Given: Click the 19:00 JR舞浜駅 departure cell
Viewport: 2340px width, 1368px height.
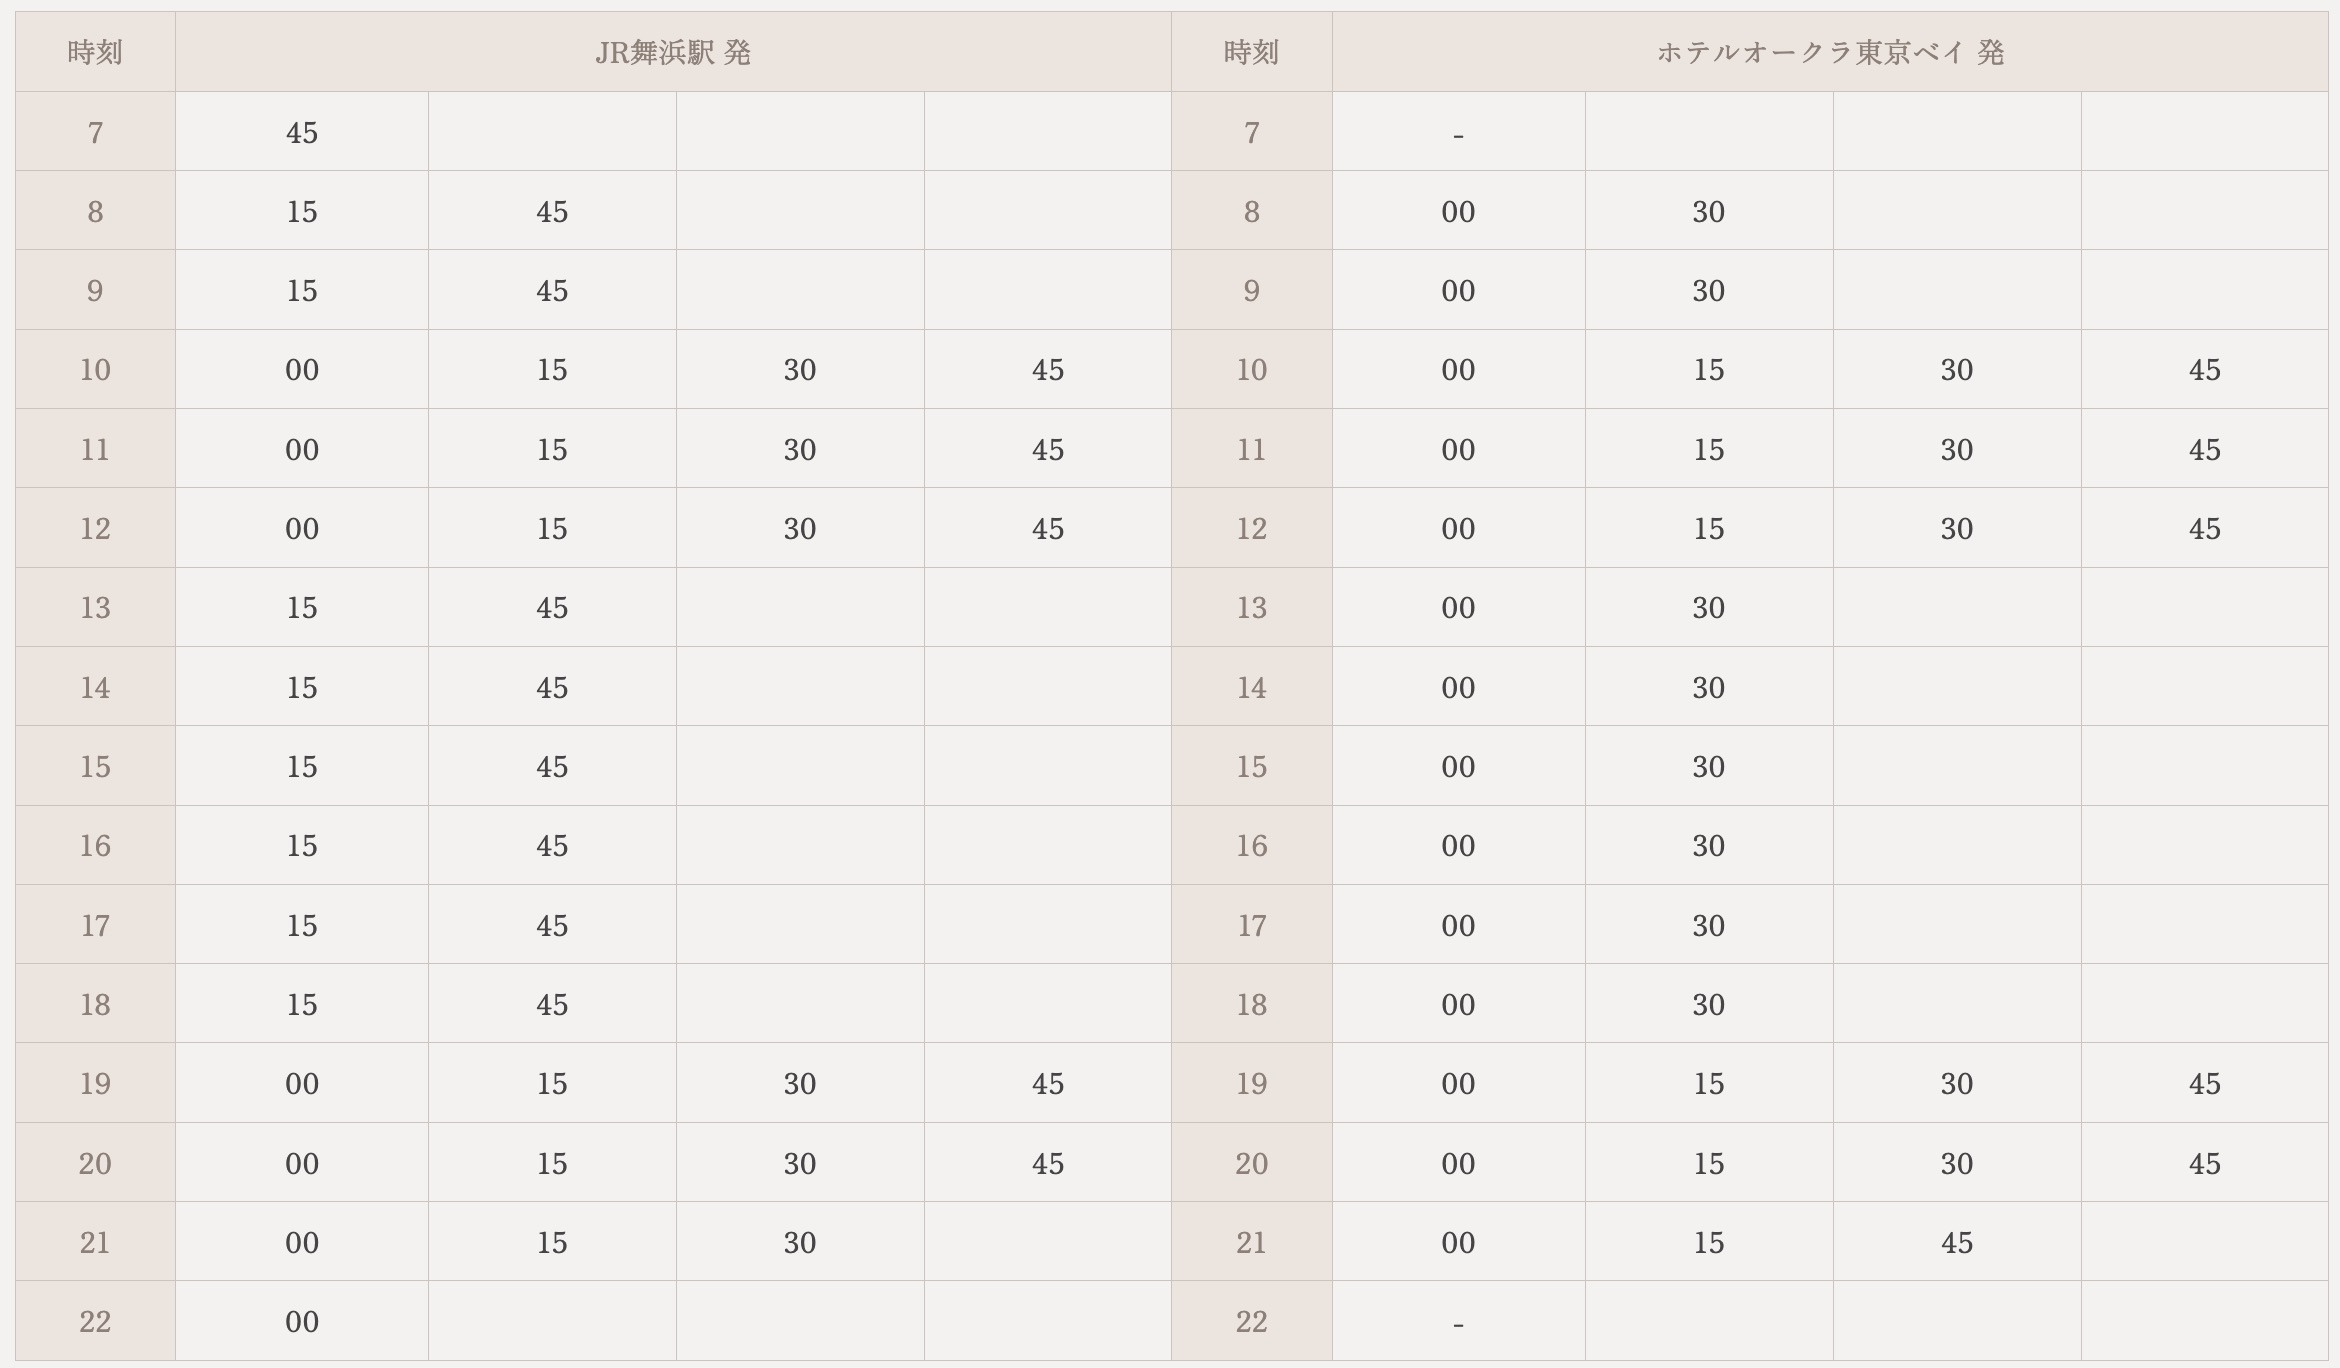Looking at the screenshot, I should pyautogui.click(x=302, y=1083).
